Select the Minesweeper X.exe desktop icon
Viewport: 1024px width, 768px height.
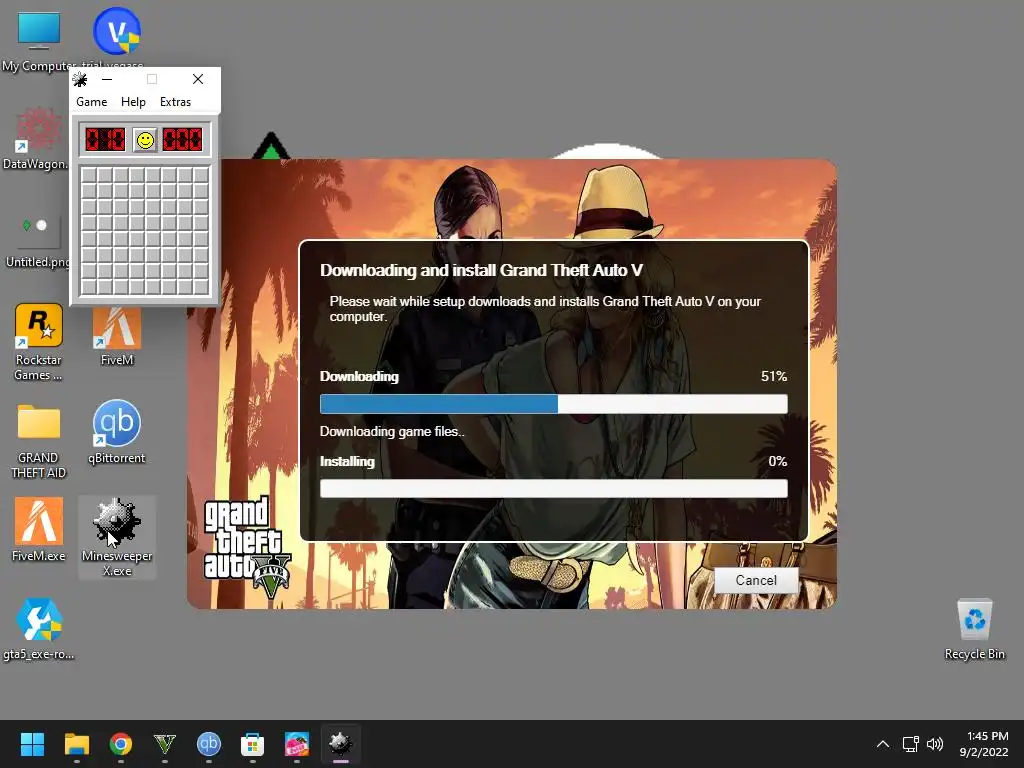(x=117, y=537)
